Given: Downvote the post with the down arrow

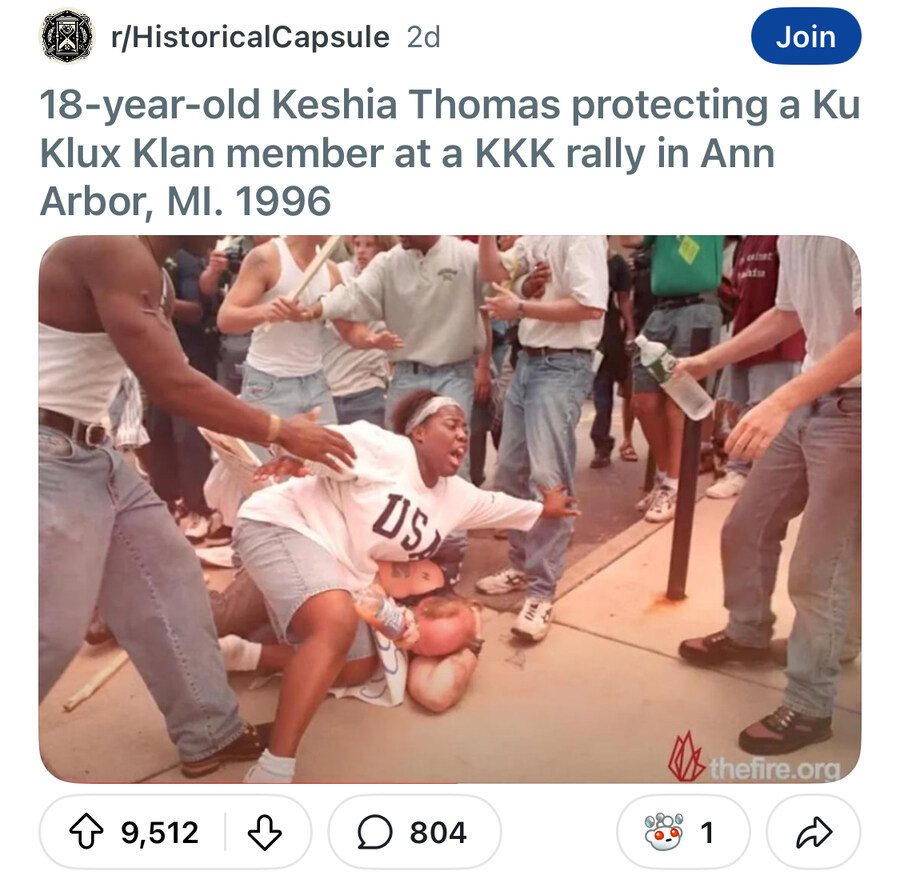Looking at the screenshot, I should point(265,832).
